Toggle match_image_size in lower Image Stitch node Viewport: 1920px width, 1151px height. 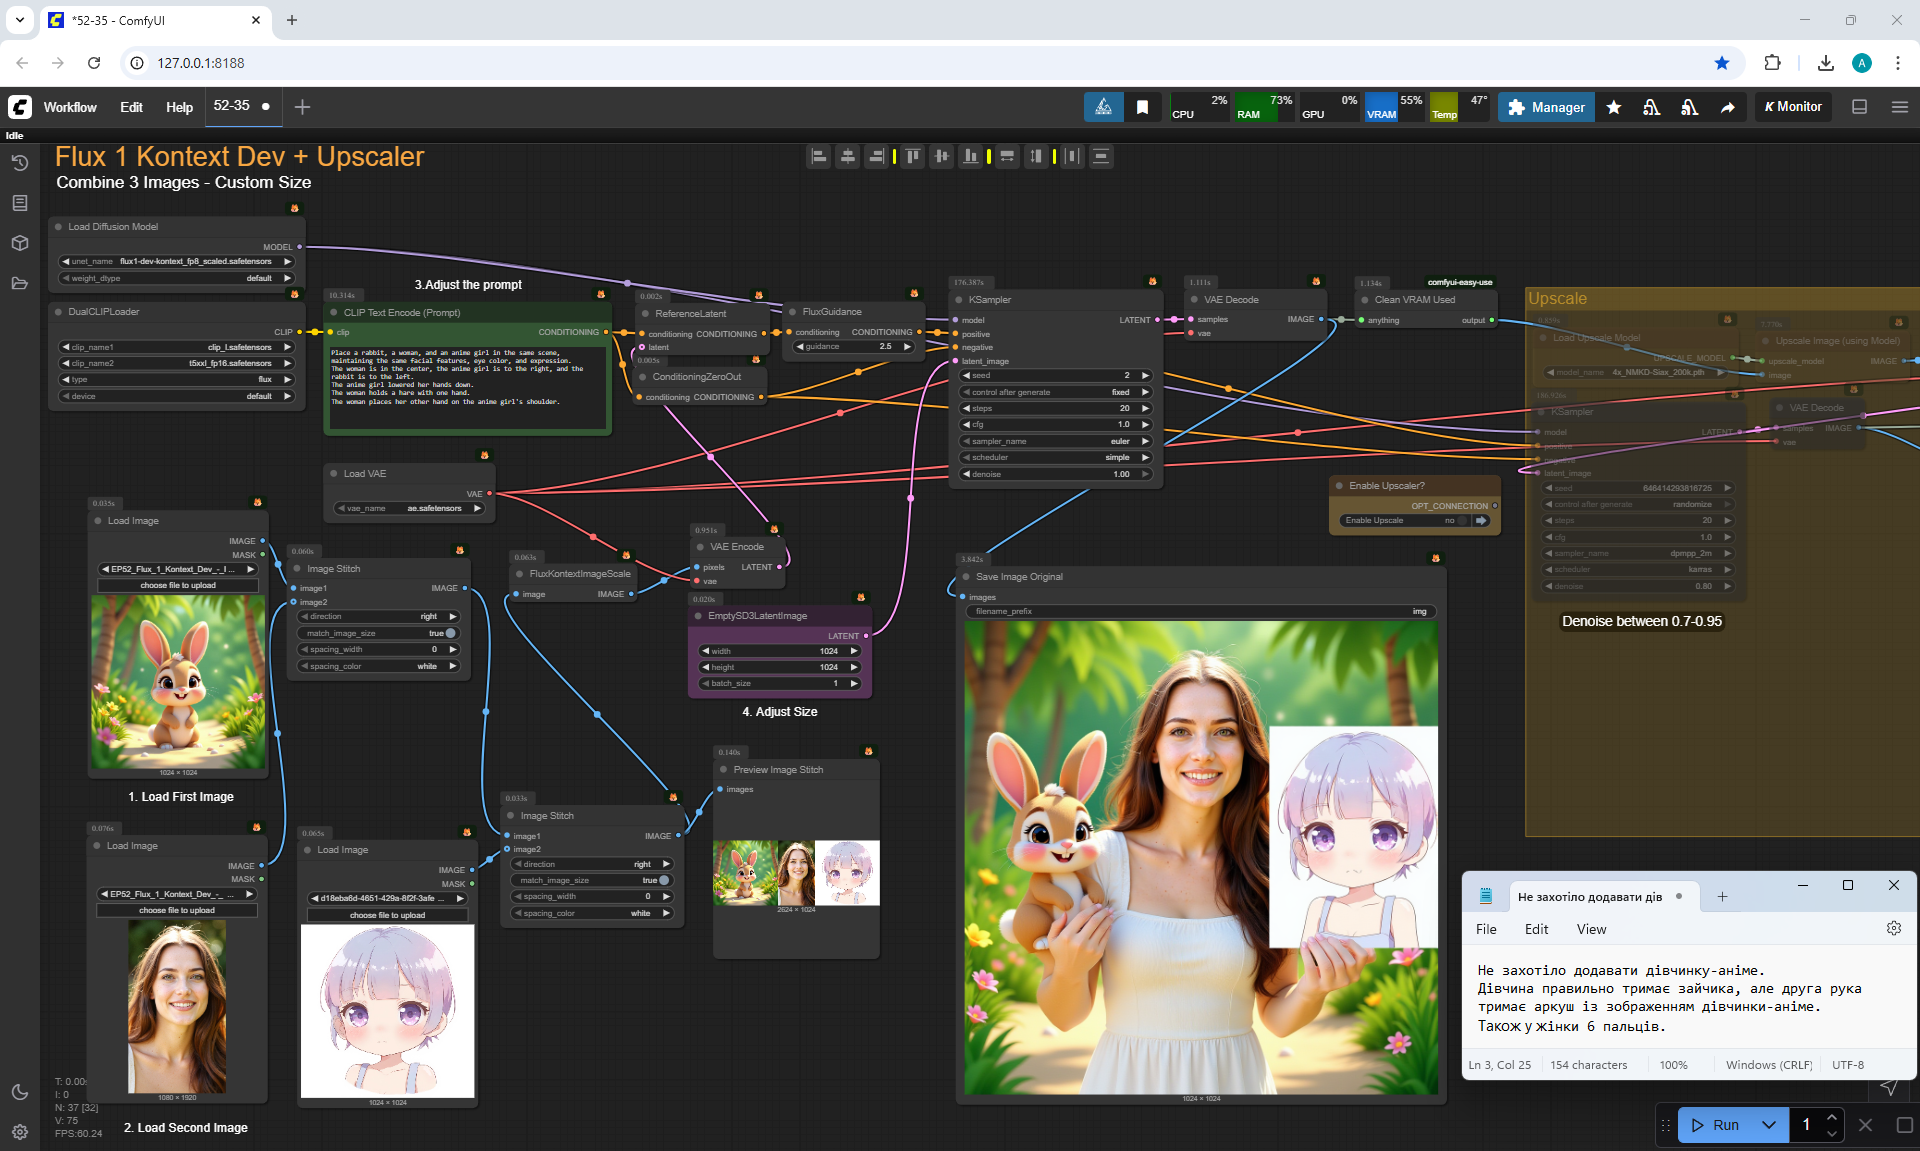tap(663, 880)
